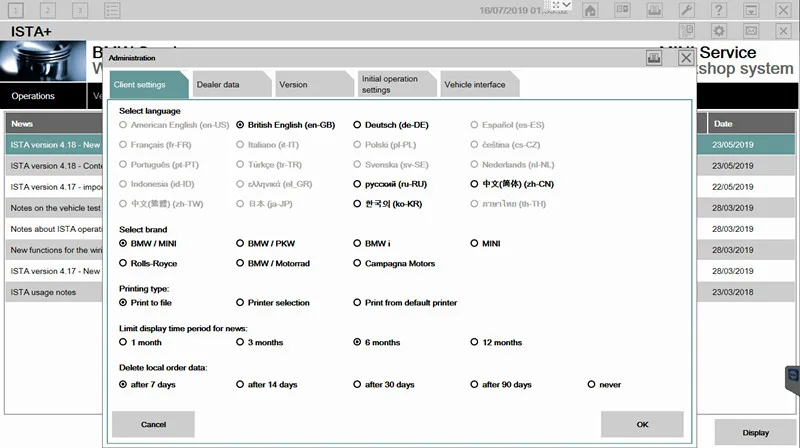
Task: Open the wrench administration icon
Action: click(687, 10)
